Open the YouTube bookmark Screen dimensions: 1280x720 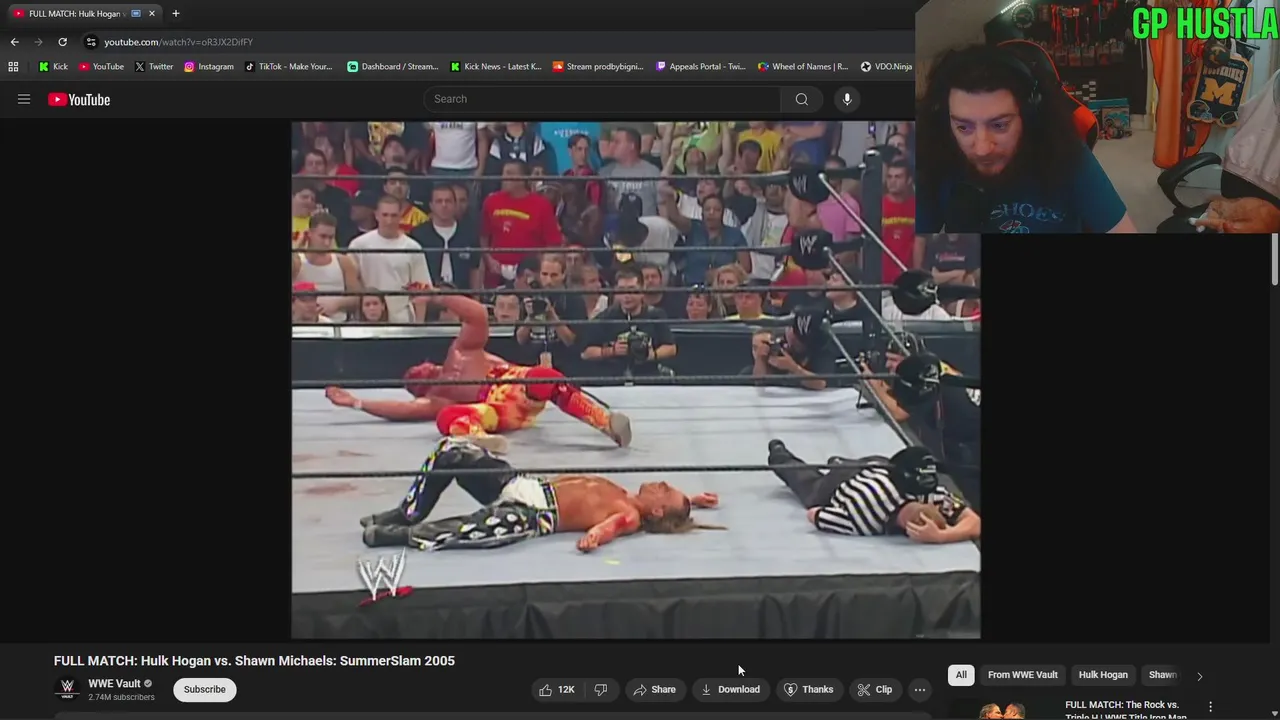[x=101, y=67]
